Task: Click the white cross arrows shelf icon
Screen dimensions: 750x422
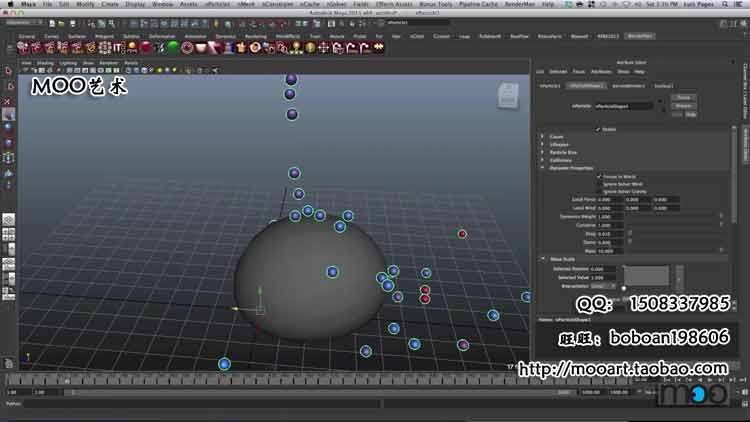Action: 324,47
